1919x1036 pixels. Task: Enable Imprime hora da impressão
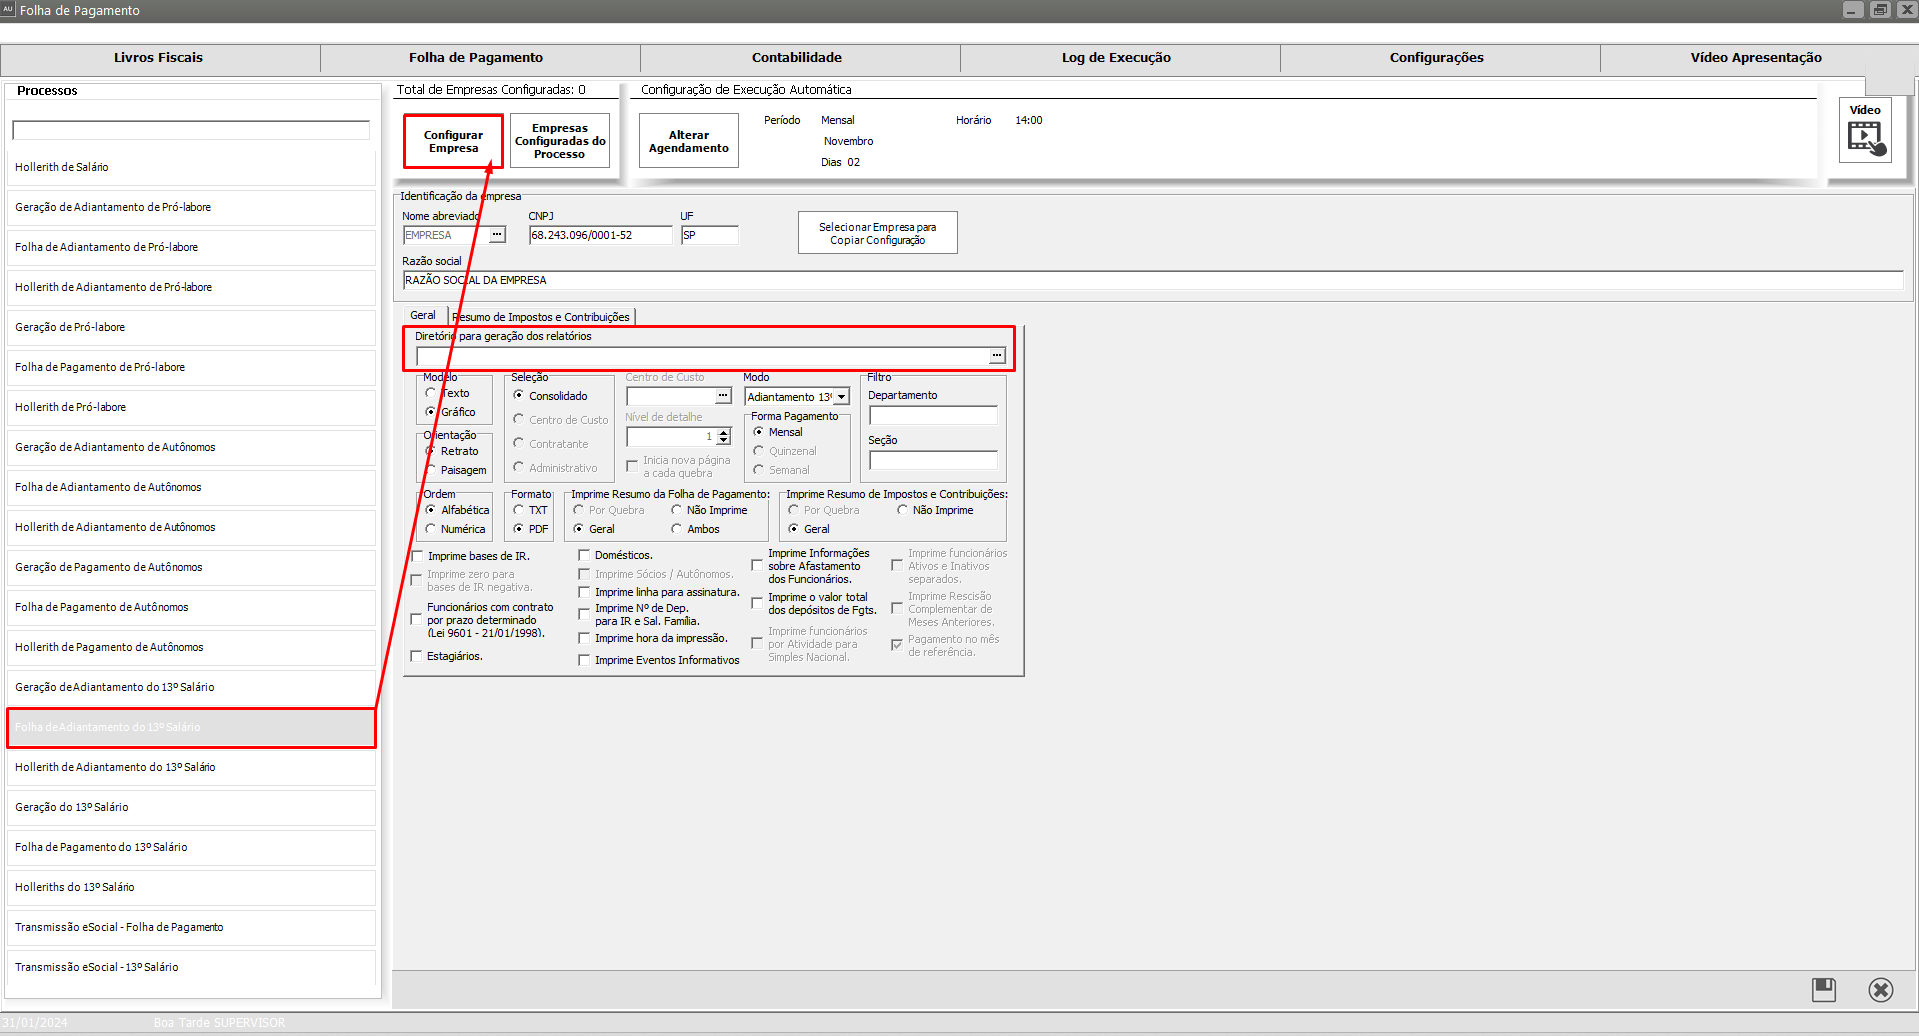point(584,638)
